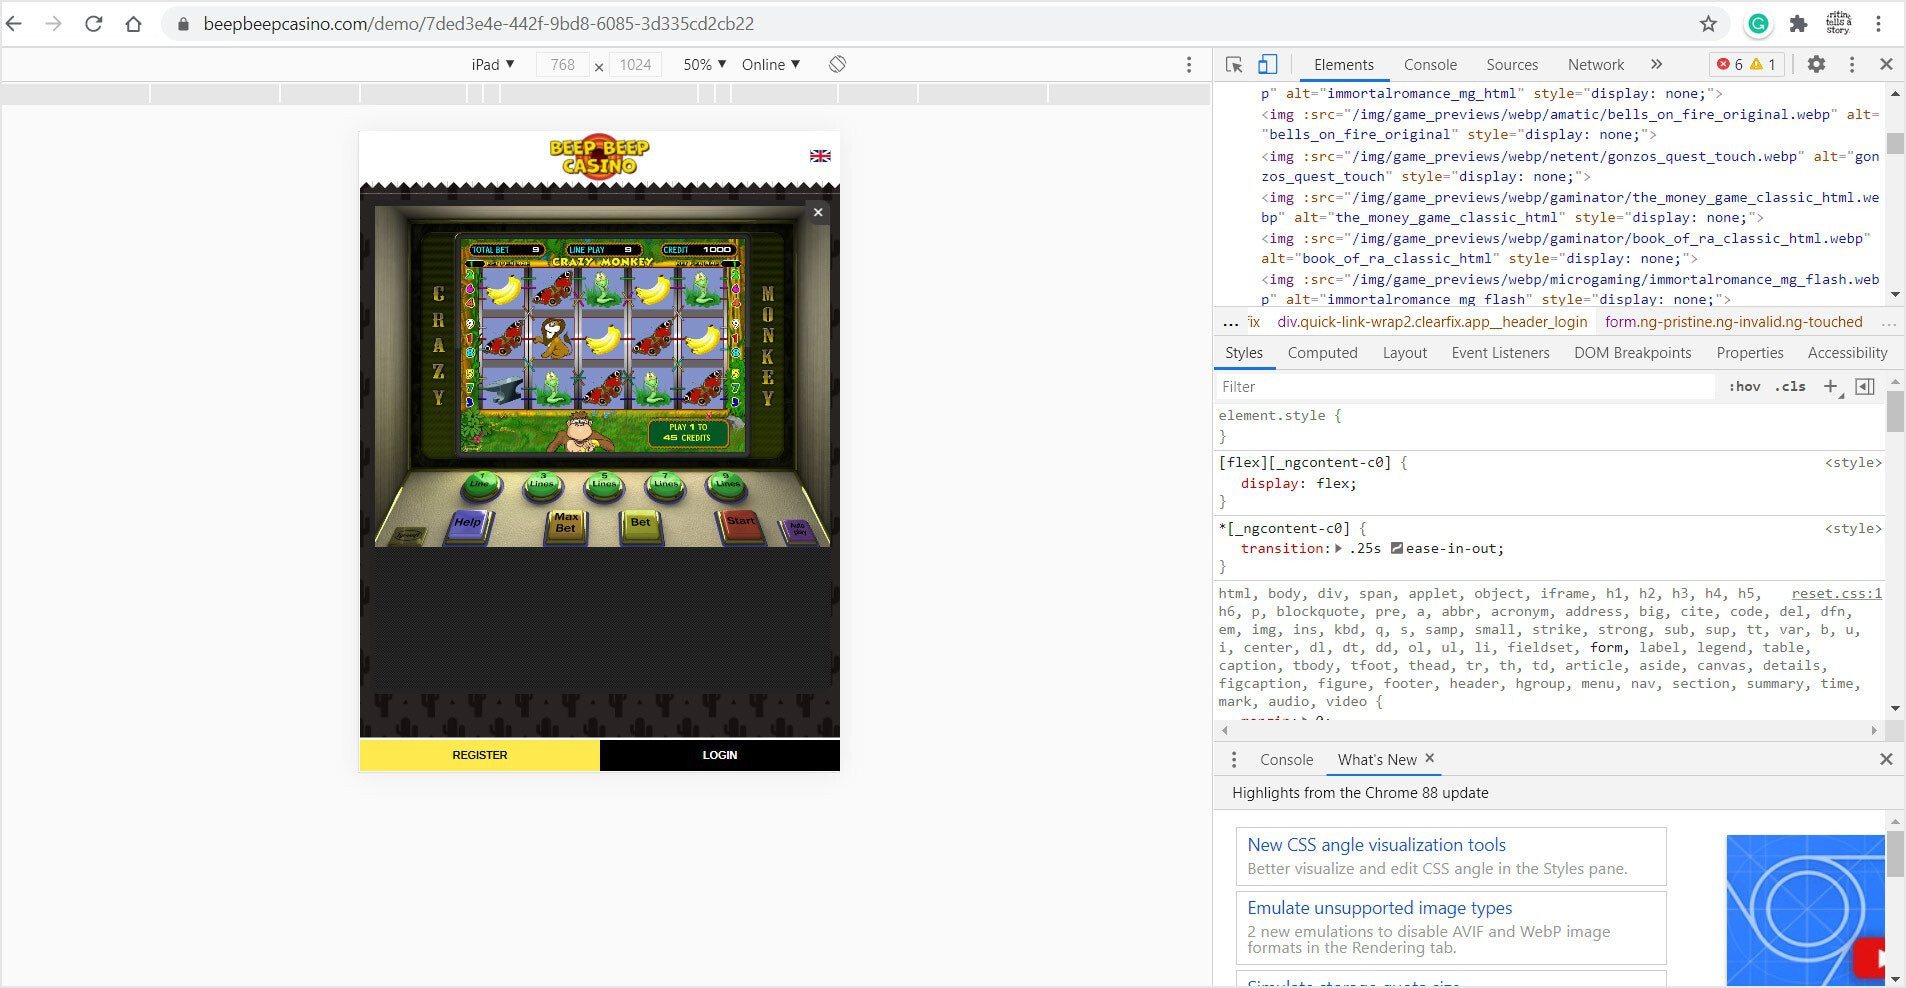The width and height of the screenshot is (1906, 988).
Task: Change language via UK flag icon
Action: (820, 156)
